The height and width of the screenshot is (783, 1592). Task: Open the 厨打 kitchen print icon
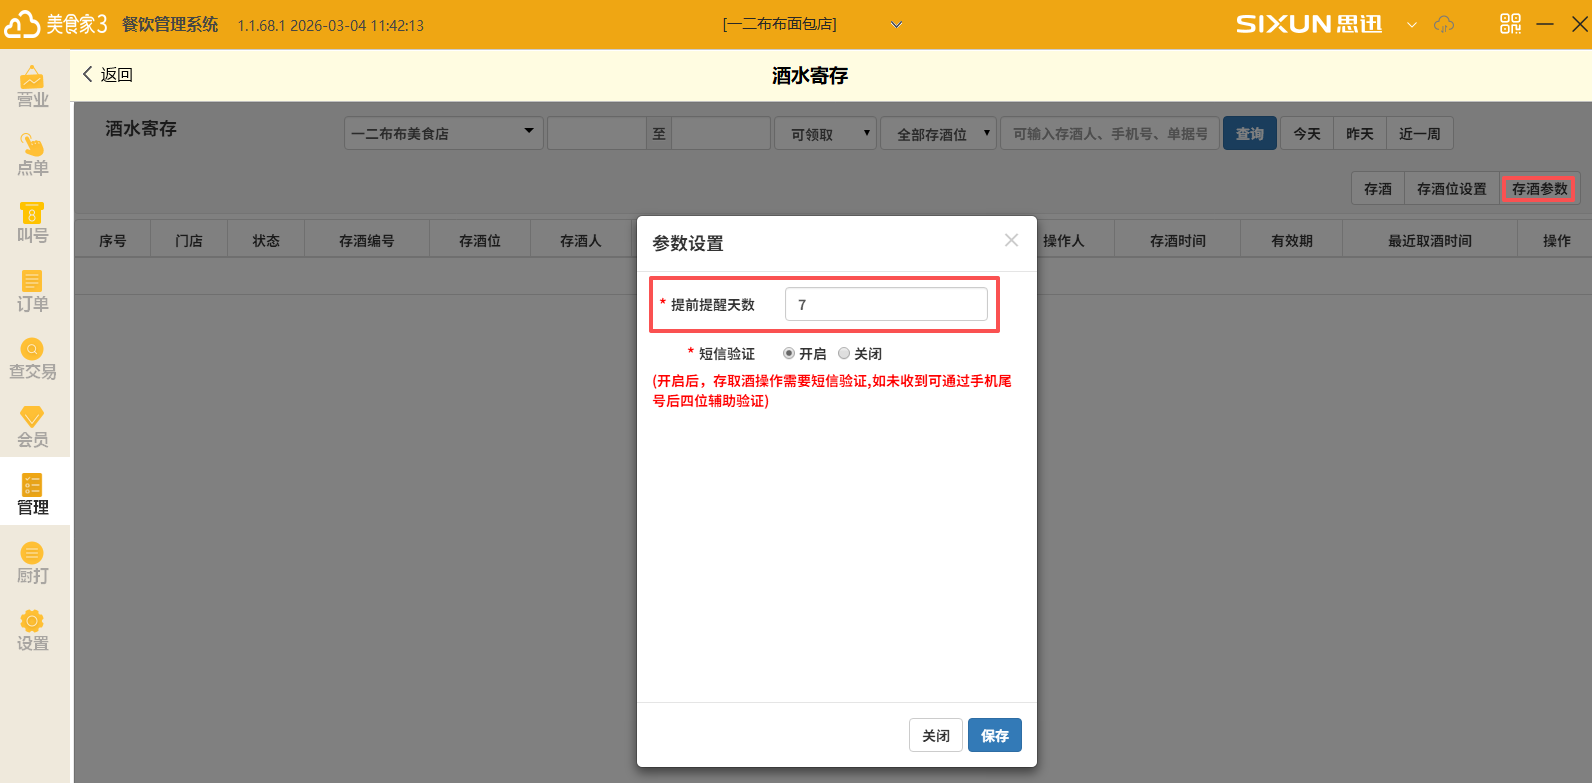[x=33, y=562]
